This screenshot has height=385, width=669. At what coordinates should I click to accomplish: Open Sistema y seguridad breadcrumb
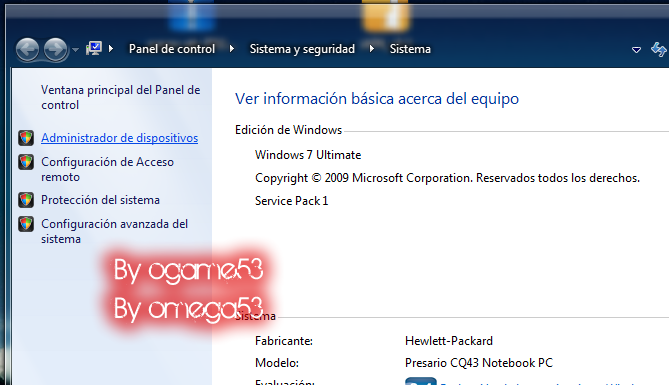(302, 49)
